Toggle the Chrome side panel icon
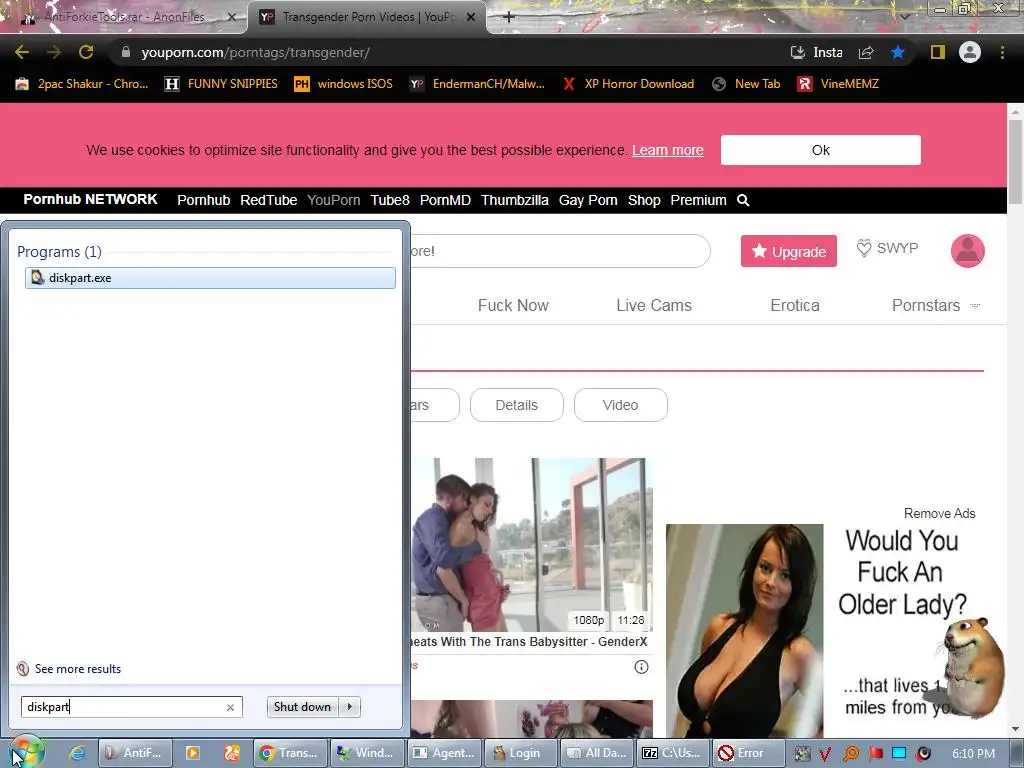Image resolution: width=1024 pixels, height=768 pixels. point(938,52)
